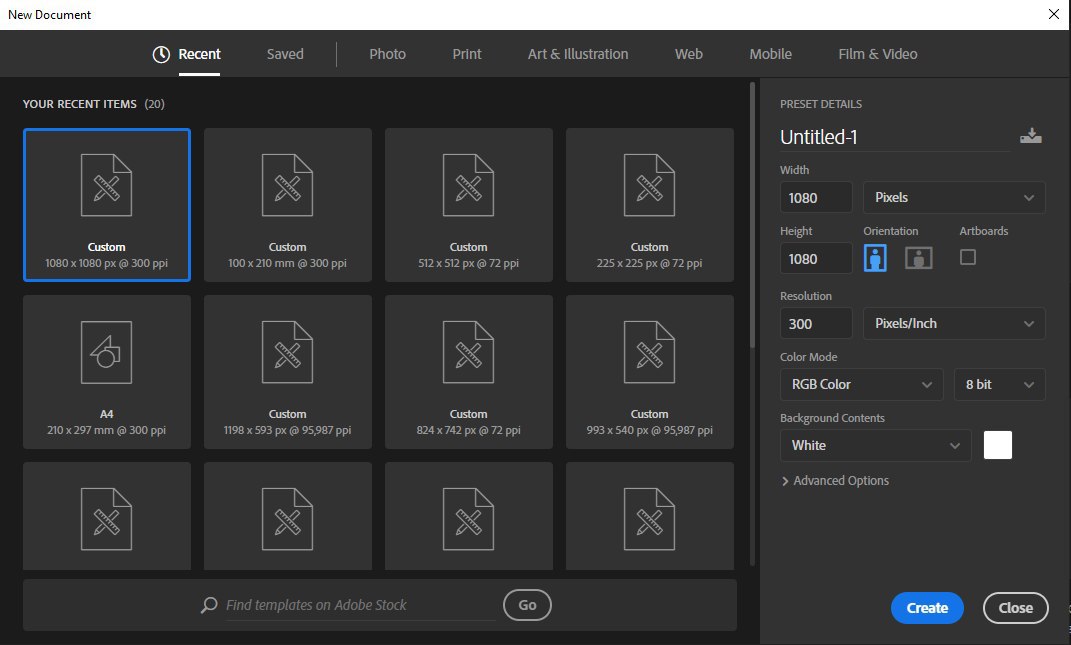Select the A4 210 x 297 mm preset

[107, 372]
